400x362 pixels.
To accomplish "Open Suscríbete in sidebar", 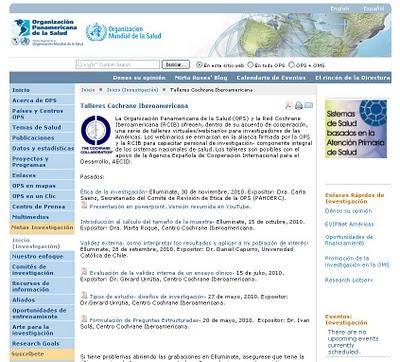I will pos(42,354).
